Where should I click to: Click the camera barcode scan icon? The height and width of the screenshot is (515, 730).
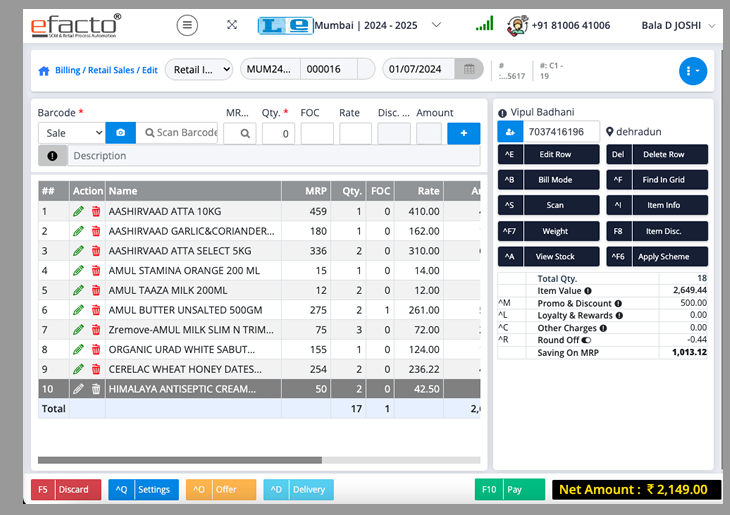(x=121, y=133)
